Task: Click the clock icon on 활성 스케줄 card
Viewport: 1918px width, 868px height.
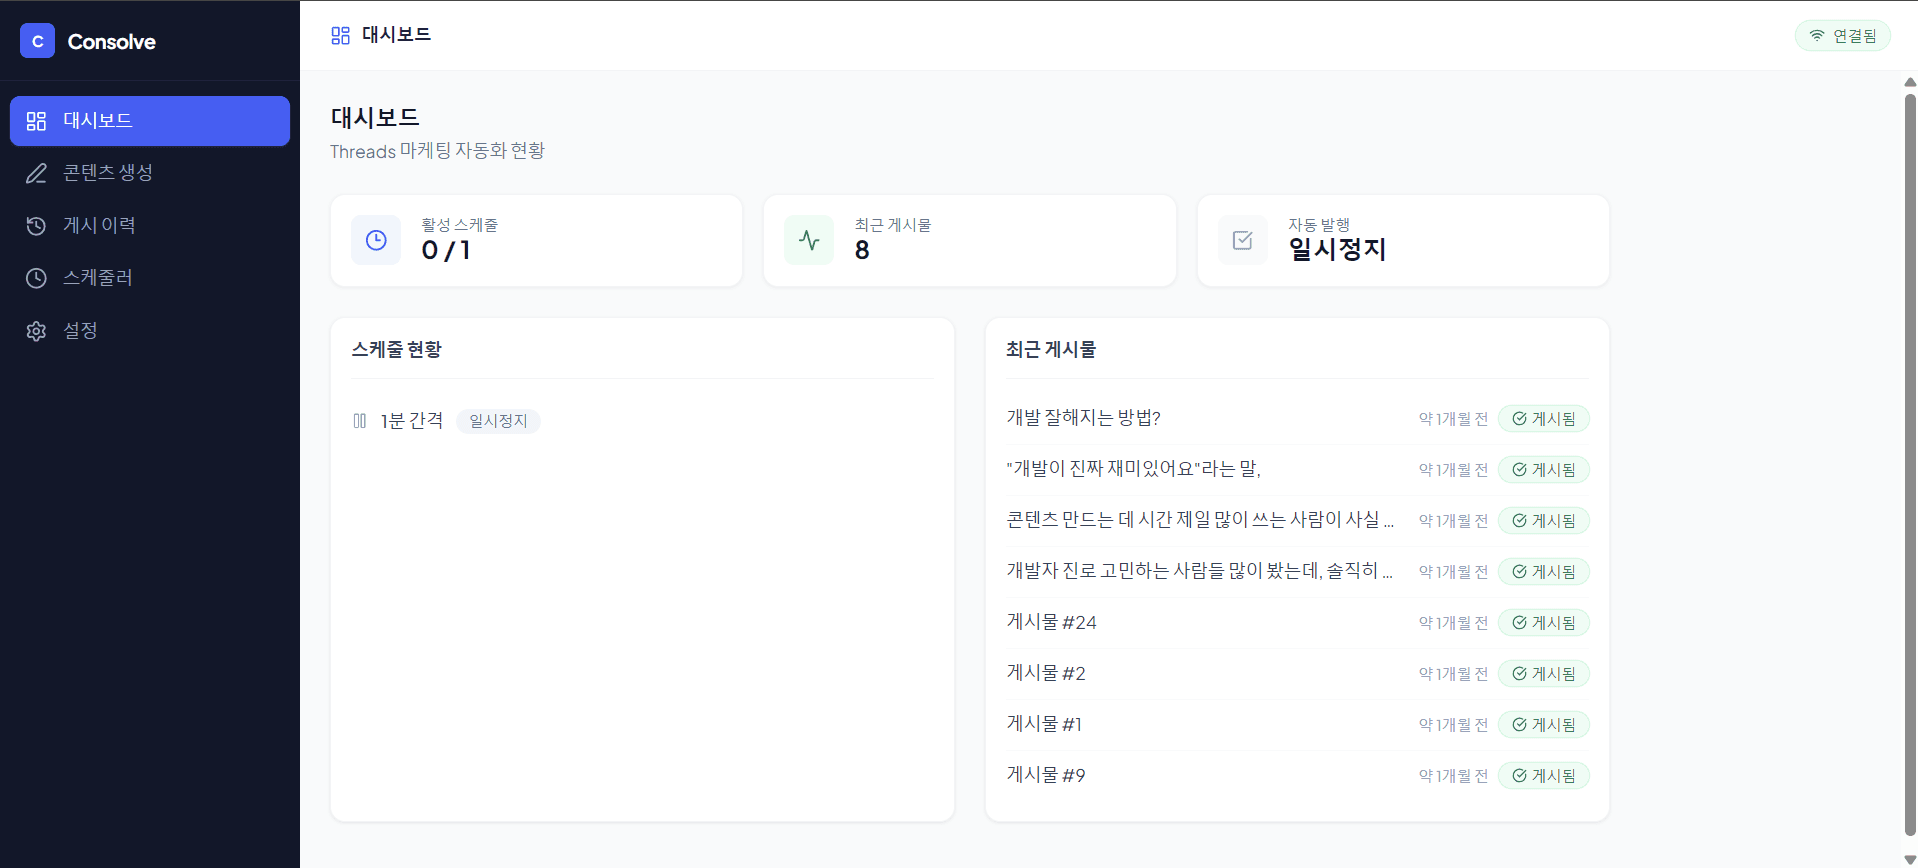Action: tap(375, 240)
